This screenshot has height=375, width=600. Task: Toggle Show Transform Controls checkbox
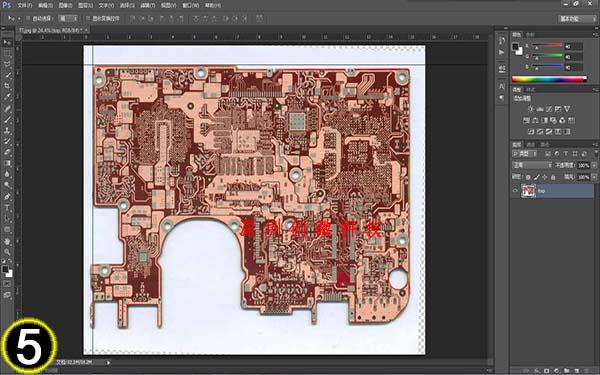point(88,18)
